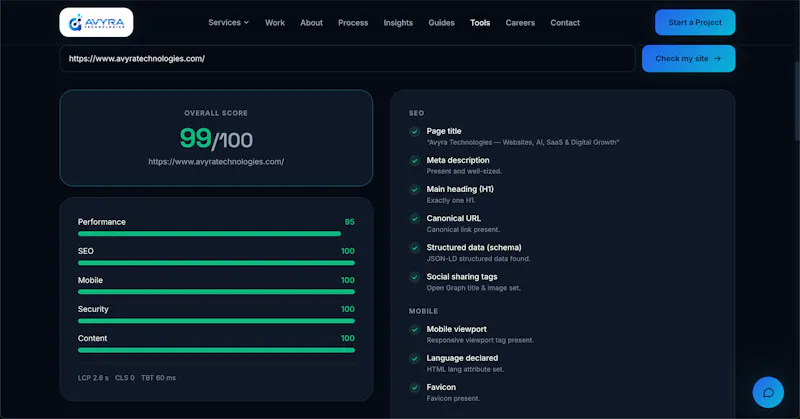Click the Performance score value 95
800x419 pixels.
coord(349,222)
